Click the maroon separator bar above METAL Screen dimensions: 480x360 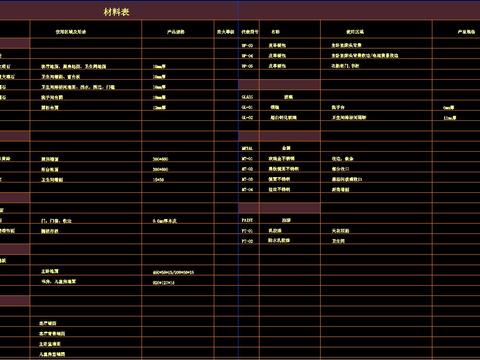(280, 136)
